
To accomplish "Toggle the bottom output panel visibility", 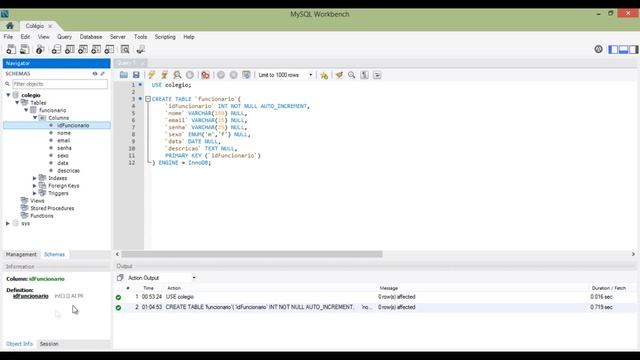I will (x=623, y=49).
